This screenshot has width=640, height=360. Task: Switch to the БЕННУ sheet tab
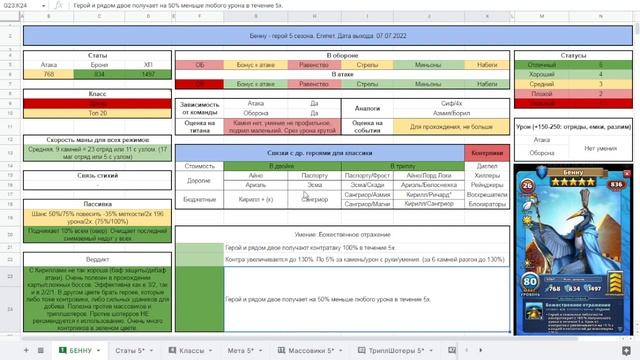tap(80, 350)
